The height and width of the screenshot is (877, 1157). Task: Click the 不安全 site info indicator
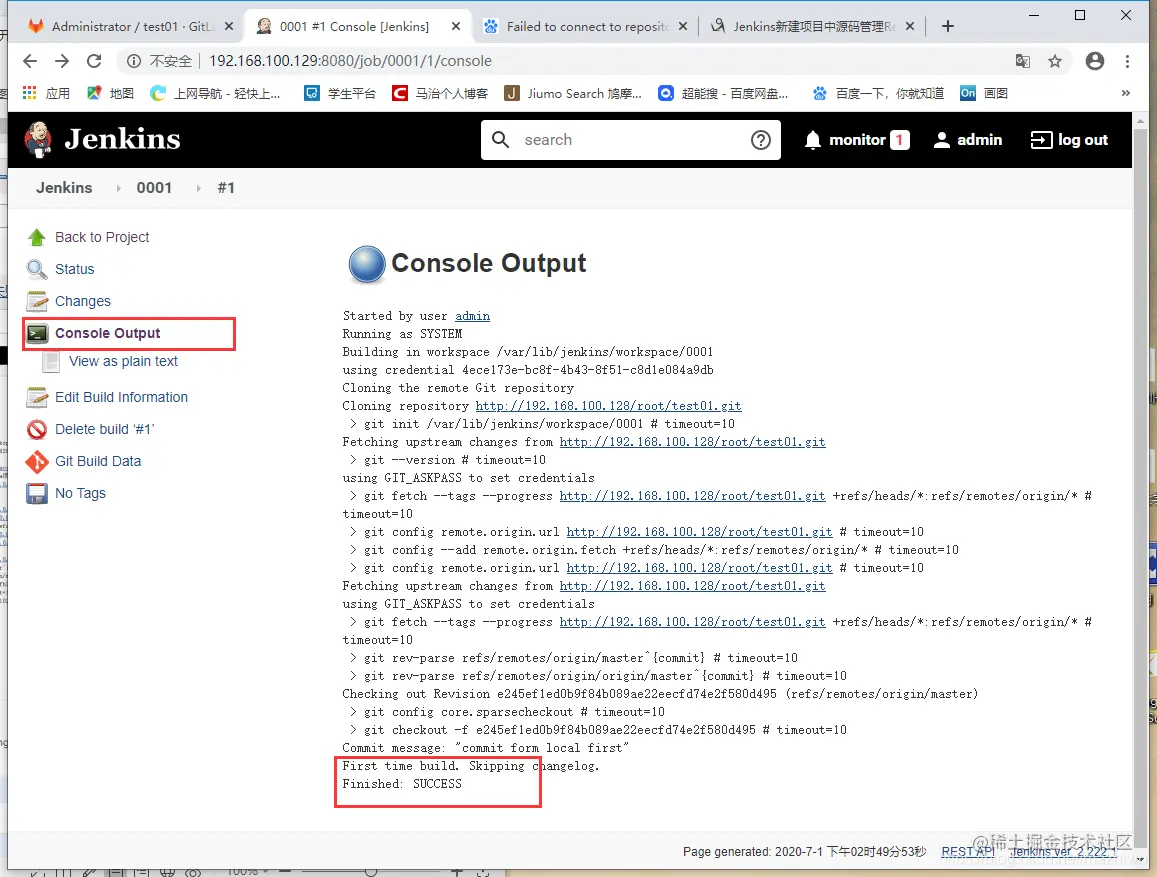159,61
